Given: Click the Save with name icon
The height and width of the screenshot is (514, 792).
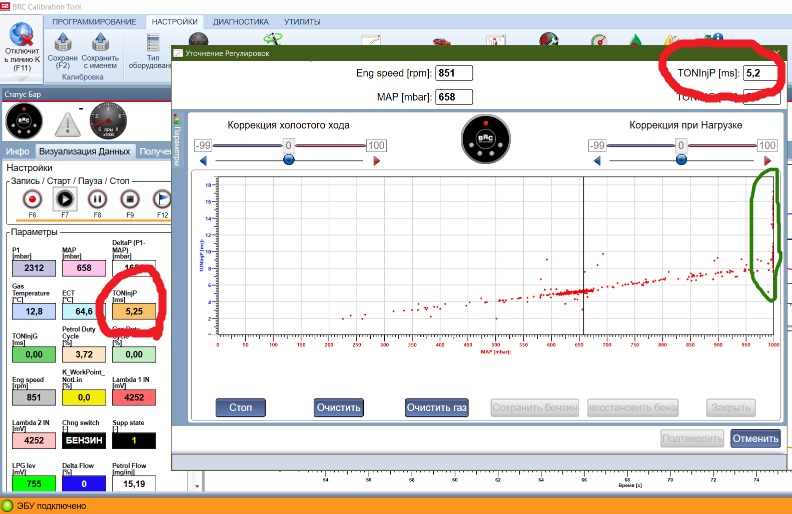Looking at the screenshot, I should click(x=100, y=43).
